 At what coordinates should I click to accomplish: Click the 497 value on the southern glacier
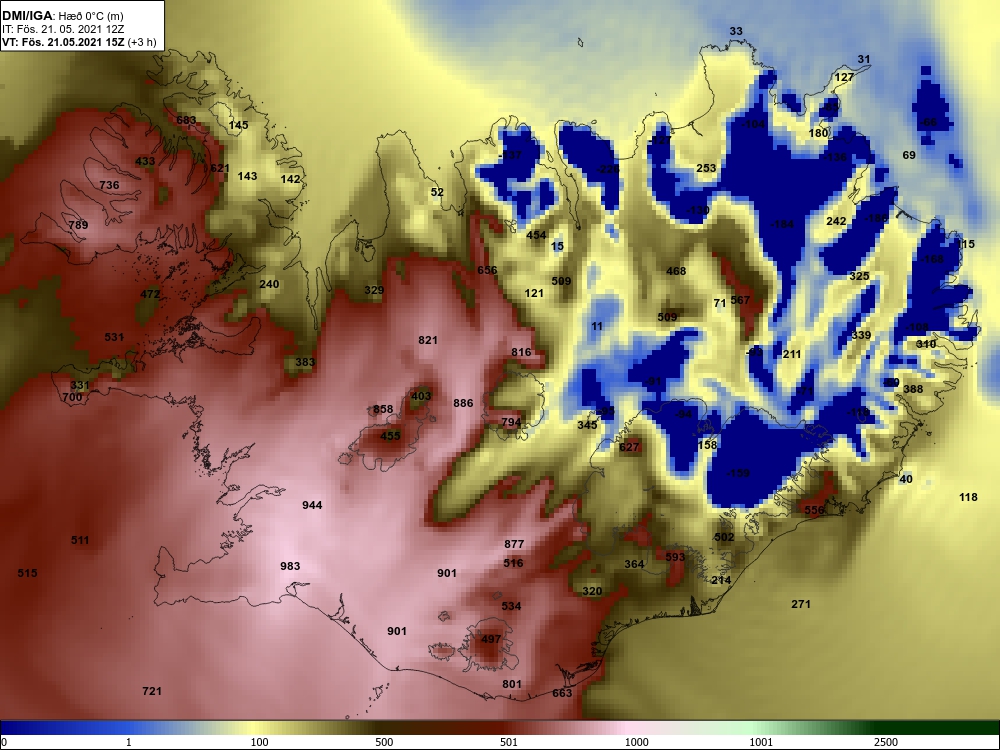491,639
